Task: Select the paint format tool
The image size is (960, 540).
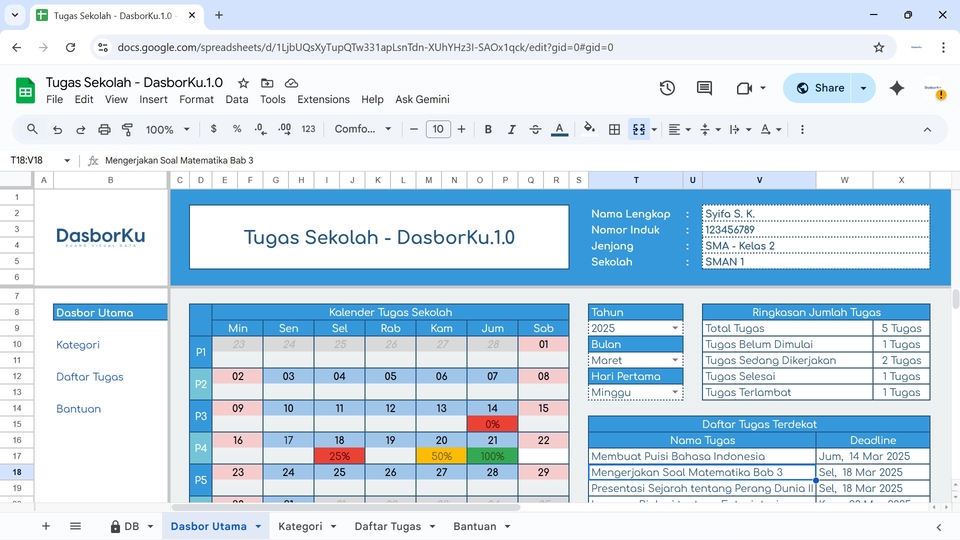Action: coord(127,129)
